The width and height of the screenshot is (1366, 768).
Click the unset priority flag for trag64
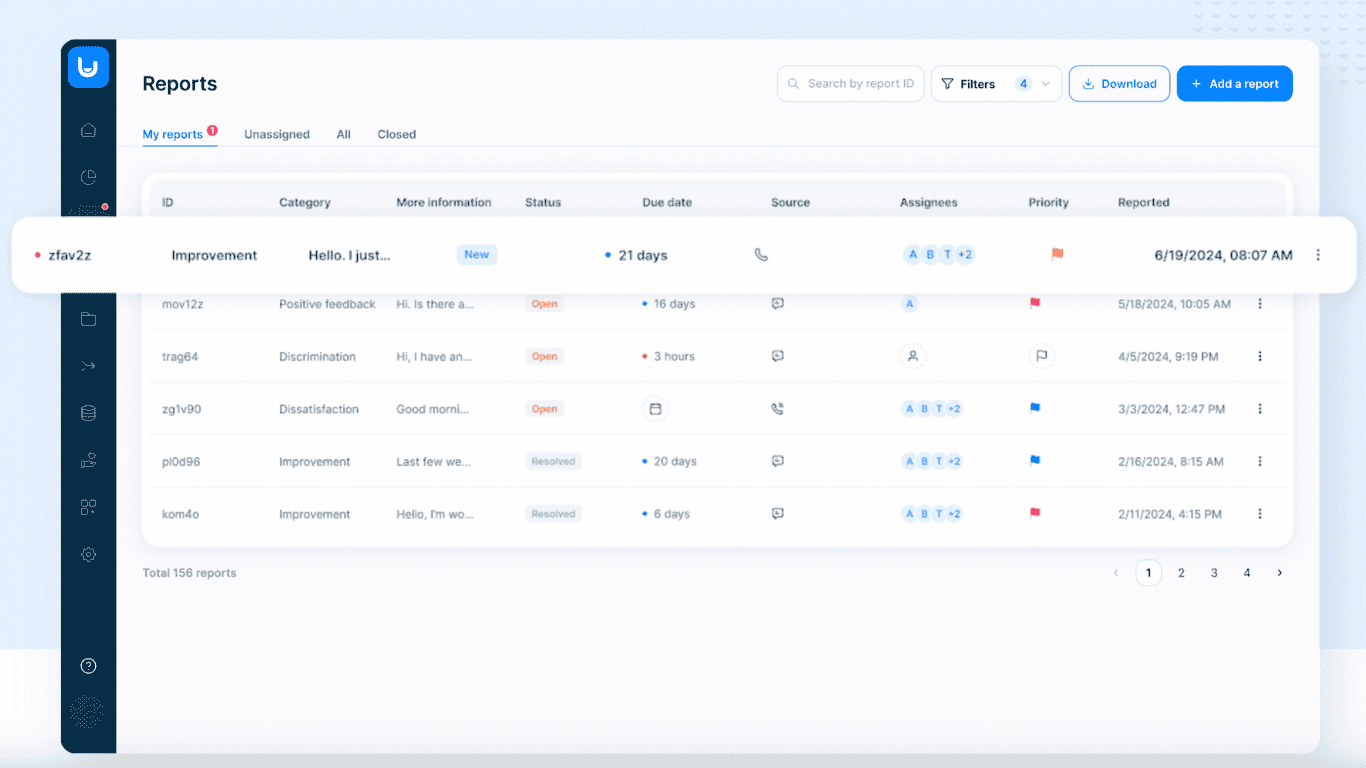pyautogui.click(x=1041, y=356)
